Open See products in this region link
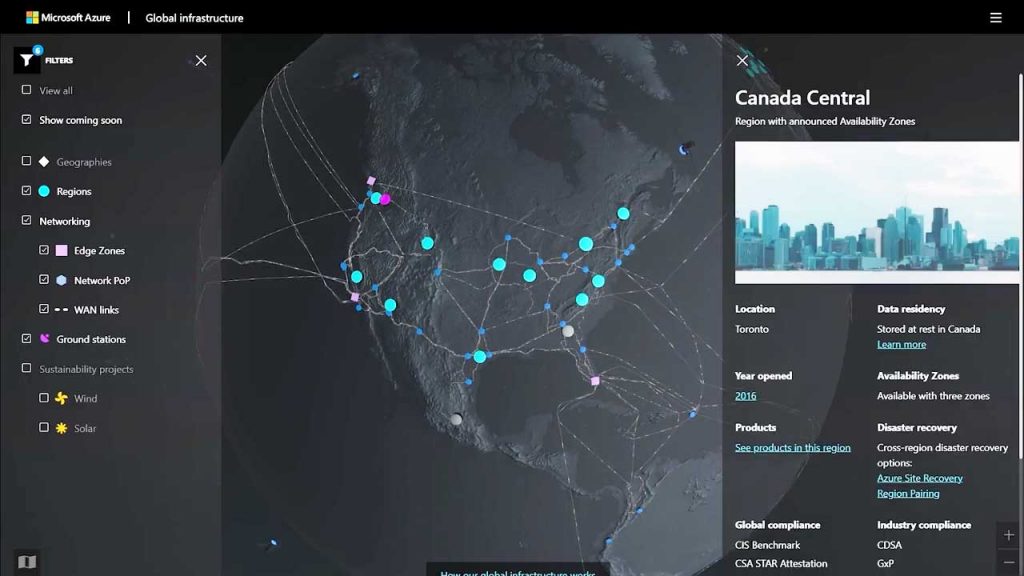Viewport: 1024px width, 576px height. click(x=793, y=447)
